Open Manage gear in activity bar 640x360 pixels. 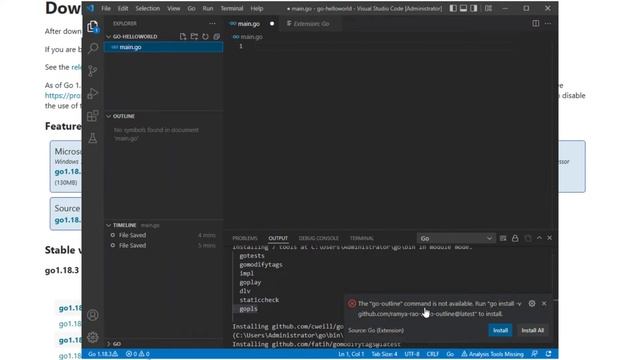[93, 337]
